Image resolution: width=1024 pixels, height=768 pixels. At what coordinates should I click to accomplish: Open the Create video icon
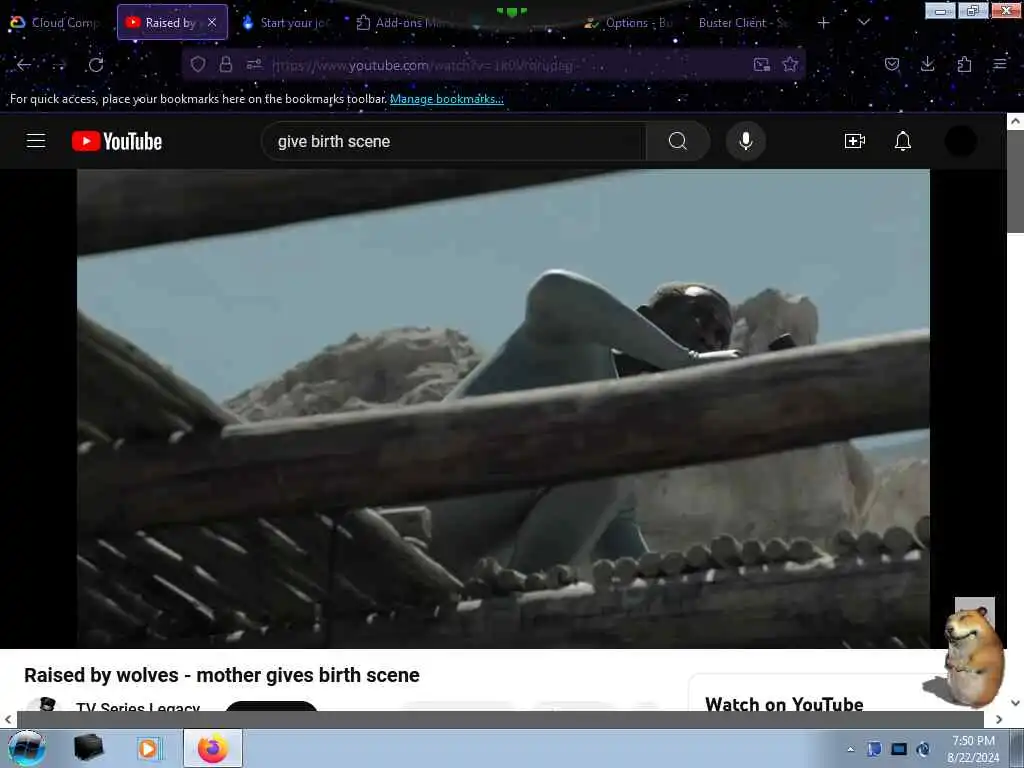[854, 141]
